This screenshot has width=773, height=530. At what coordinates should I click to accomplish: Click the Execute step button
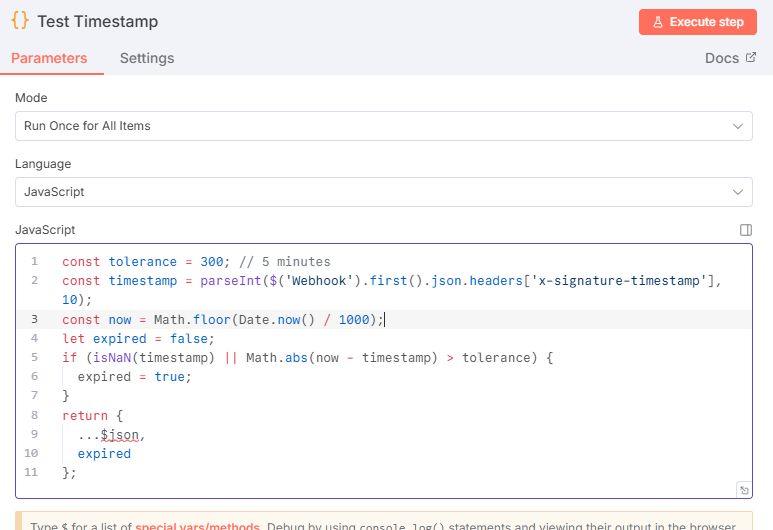698,22
